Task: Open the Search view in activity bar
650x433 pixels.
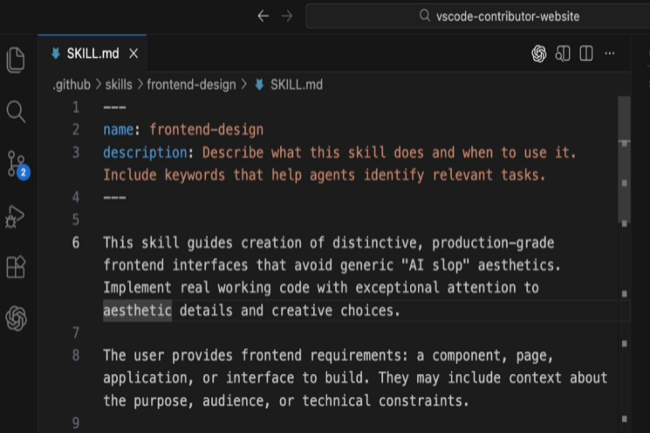Action: coord(16,111)
